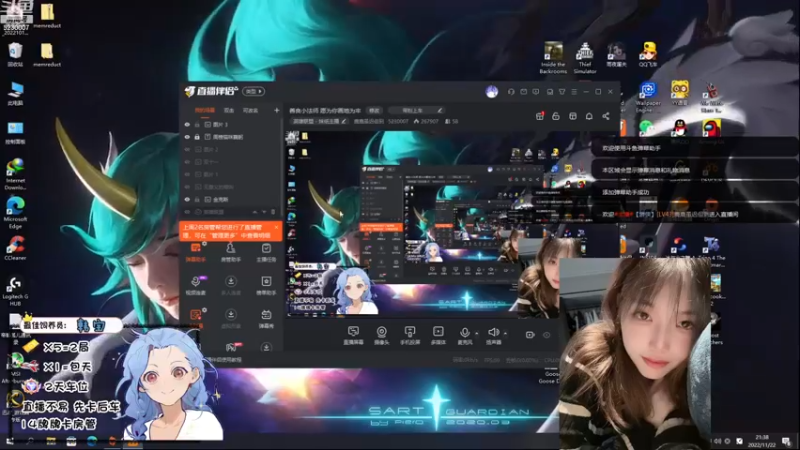The height and width of the screenshot is (450, 800).
Task: Open Thief Simulator desktop shortcut
Action: [585, 58]
